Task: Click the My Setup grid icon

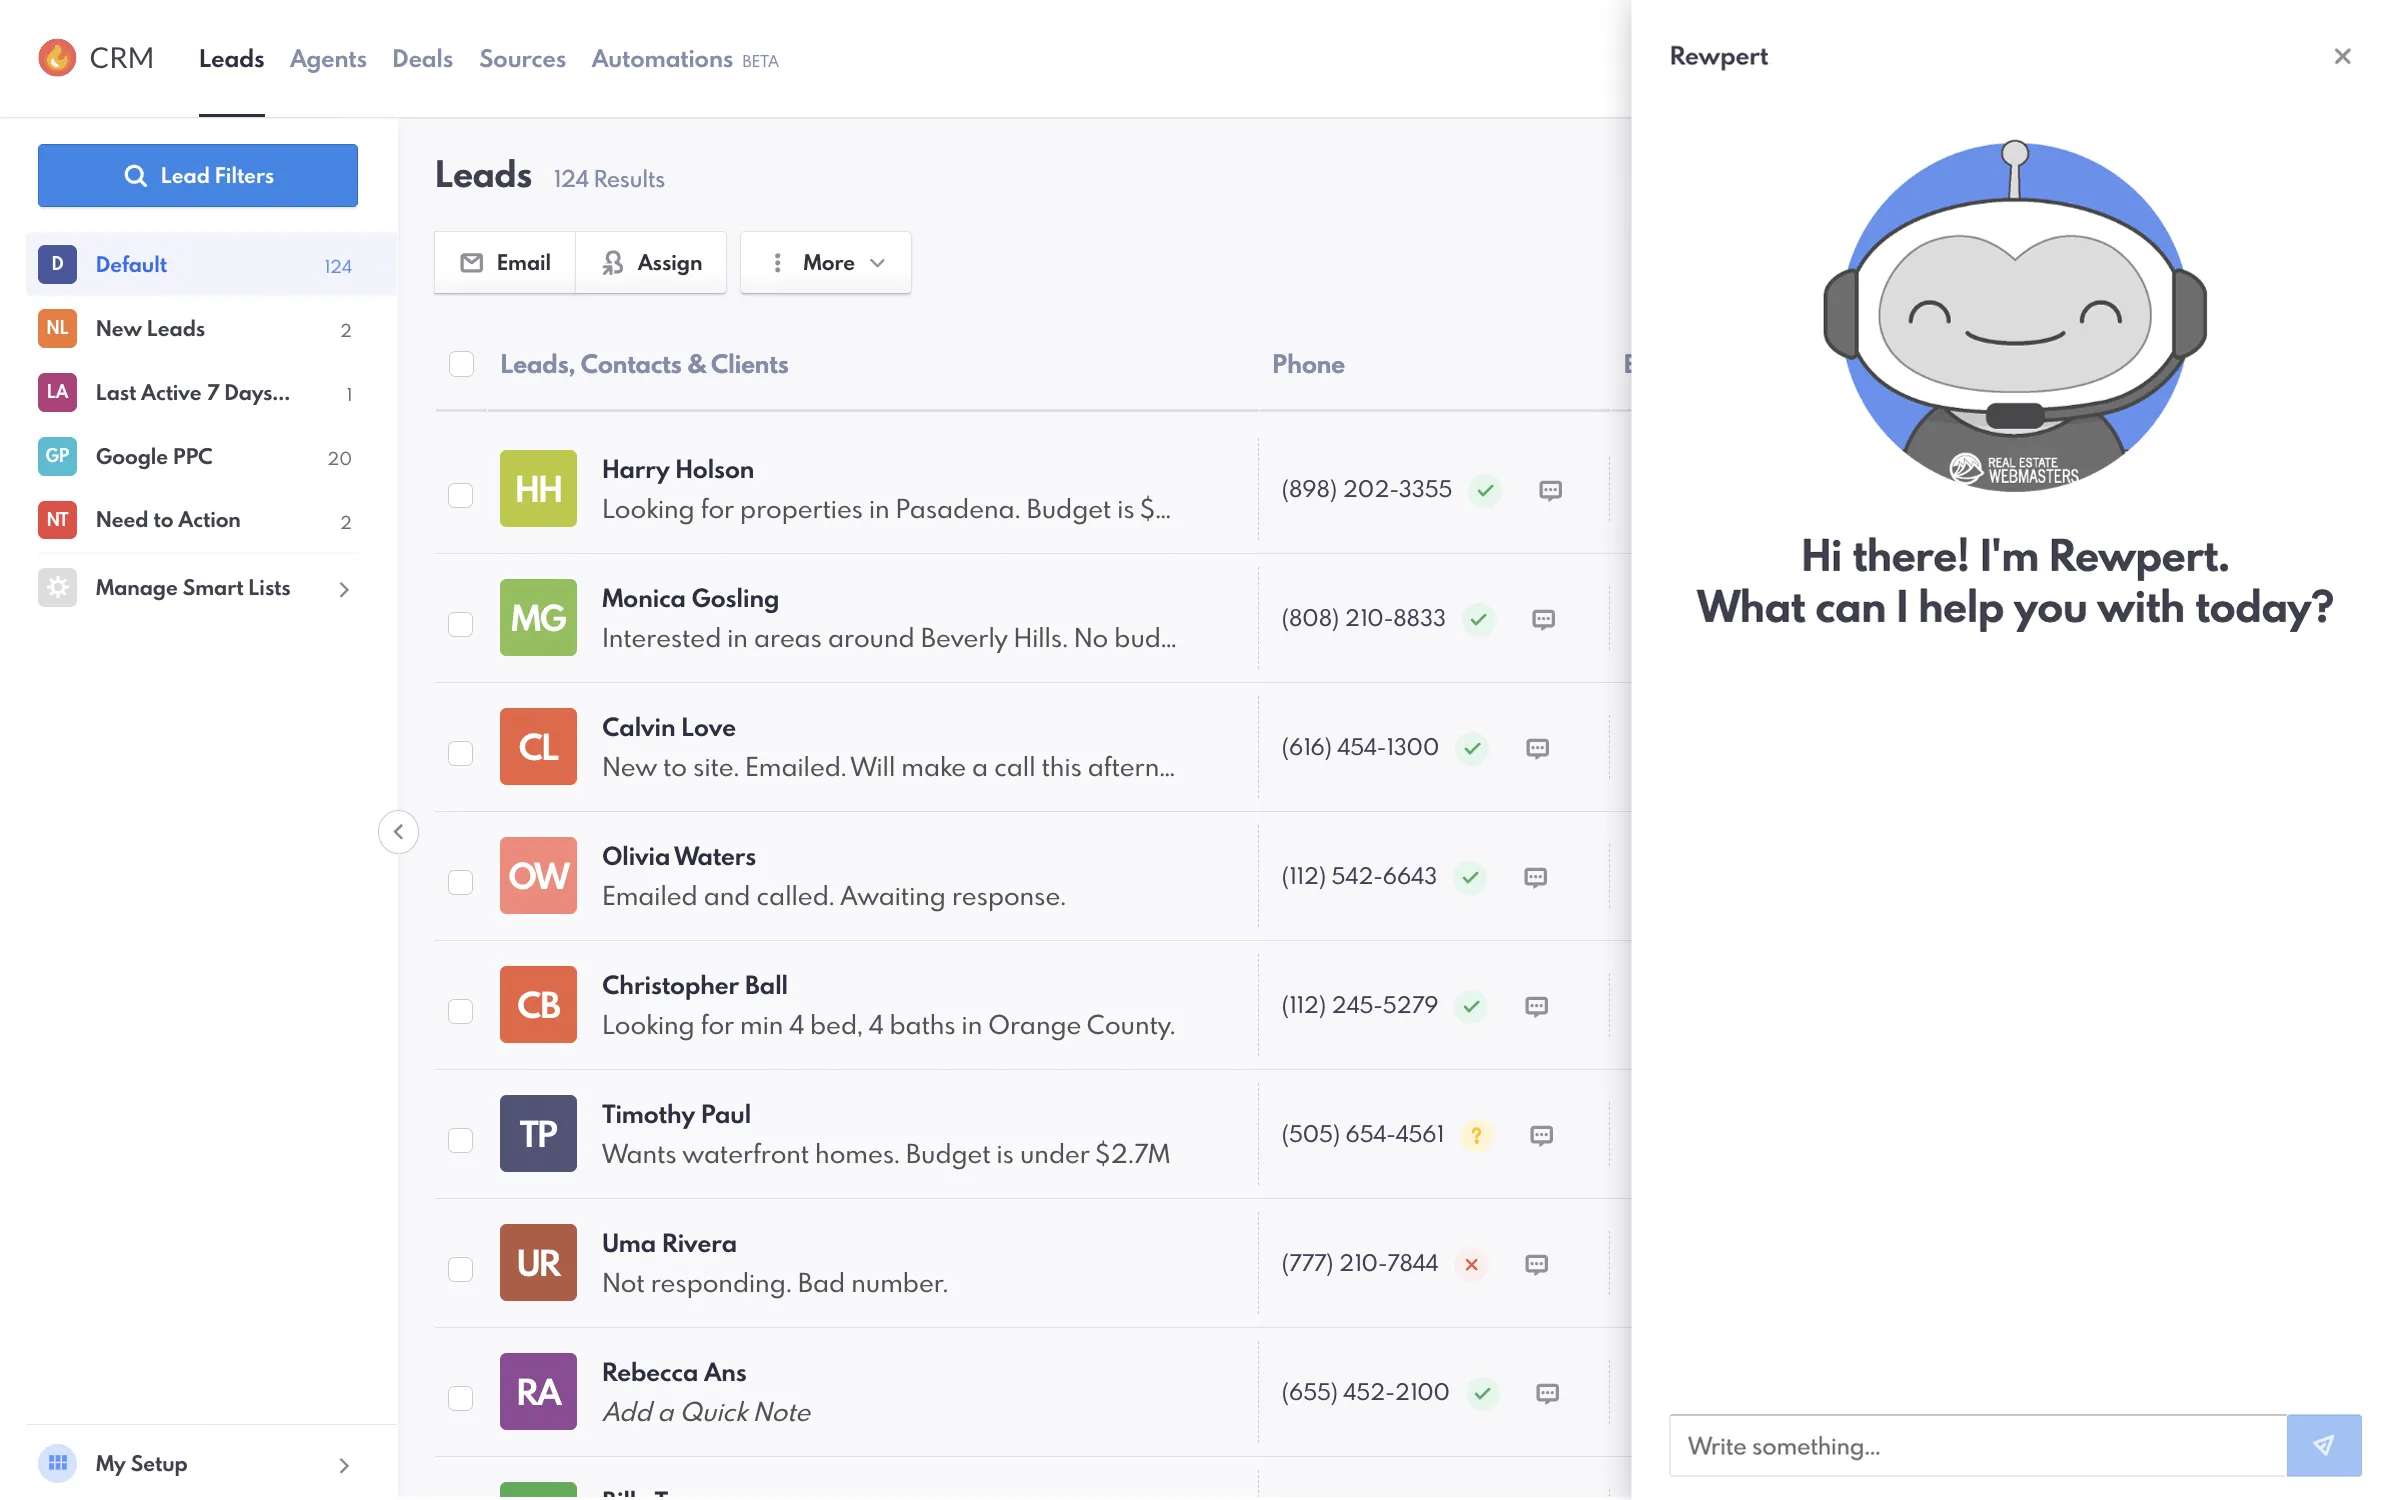Action: (57, 1463)
